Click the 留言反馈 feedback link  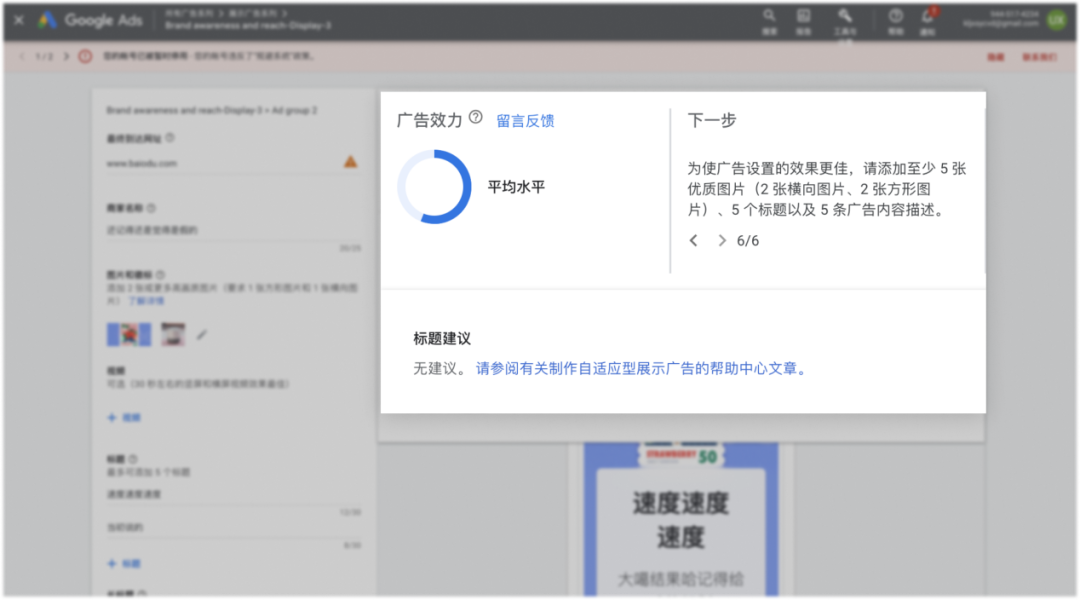[525, 121]
